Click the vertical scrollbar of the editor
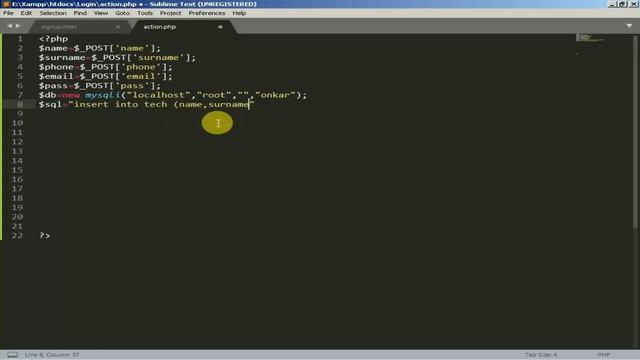Image resolution: width=640 pixels, height=360 pixels. (x=635, y=131)
